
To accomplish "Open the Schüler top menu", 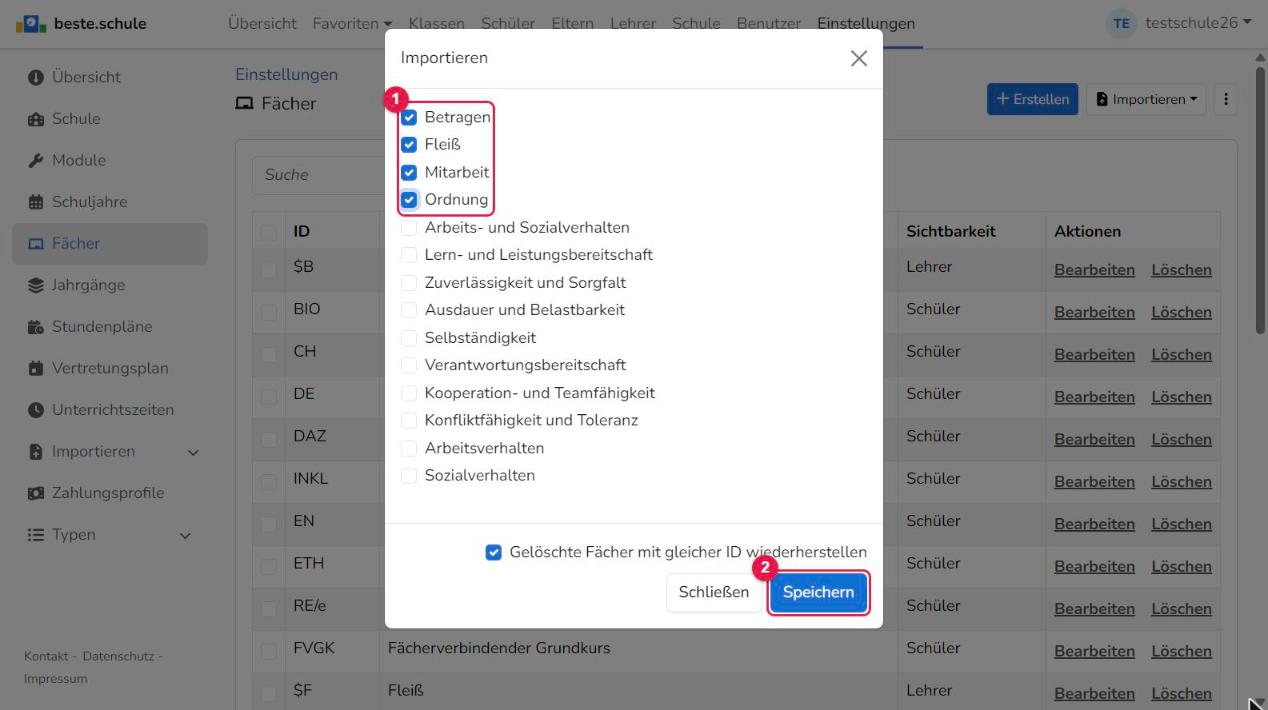I will pyautogui.click(x=508, y=24).
